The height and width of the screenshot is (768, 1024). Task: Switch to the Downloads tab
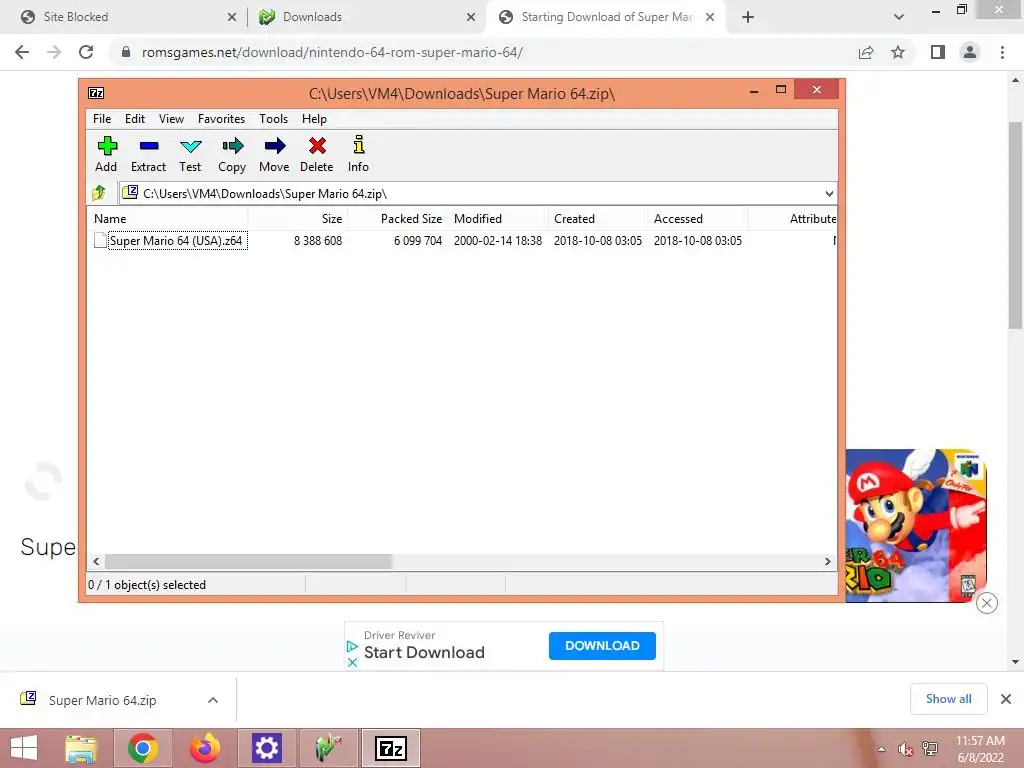[366, 17]
